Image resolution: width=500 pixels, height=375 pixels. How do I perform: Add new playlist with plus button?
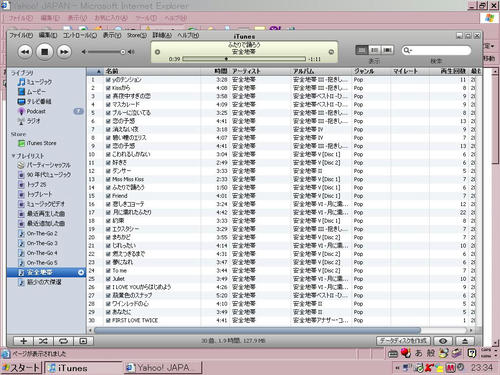tap(23, 341)
